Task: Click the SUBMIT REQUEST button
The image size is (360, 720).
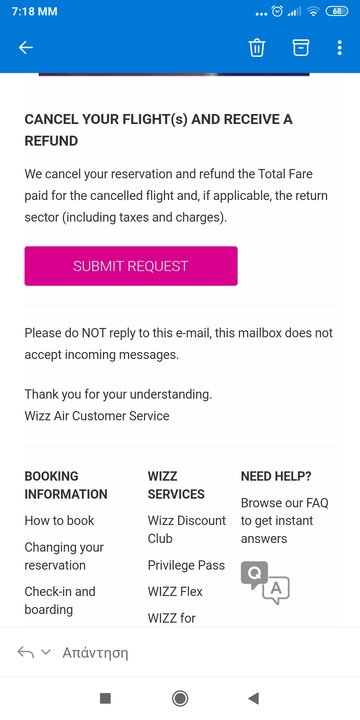Action: pyautogui.click(x=131, y=266)
